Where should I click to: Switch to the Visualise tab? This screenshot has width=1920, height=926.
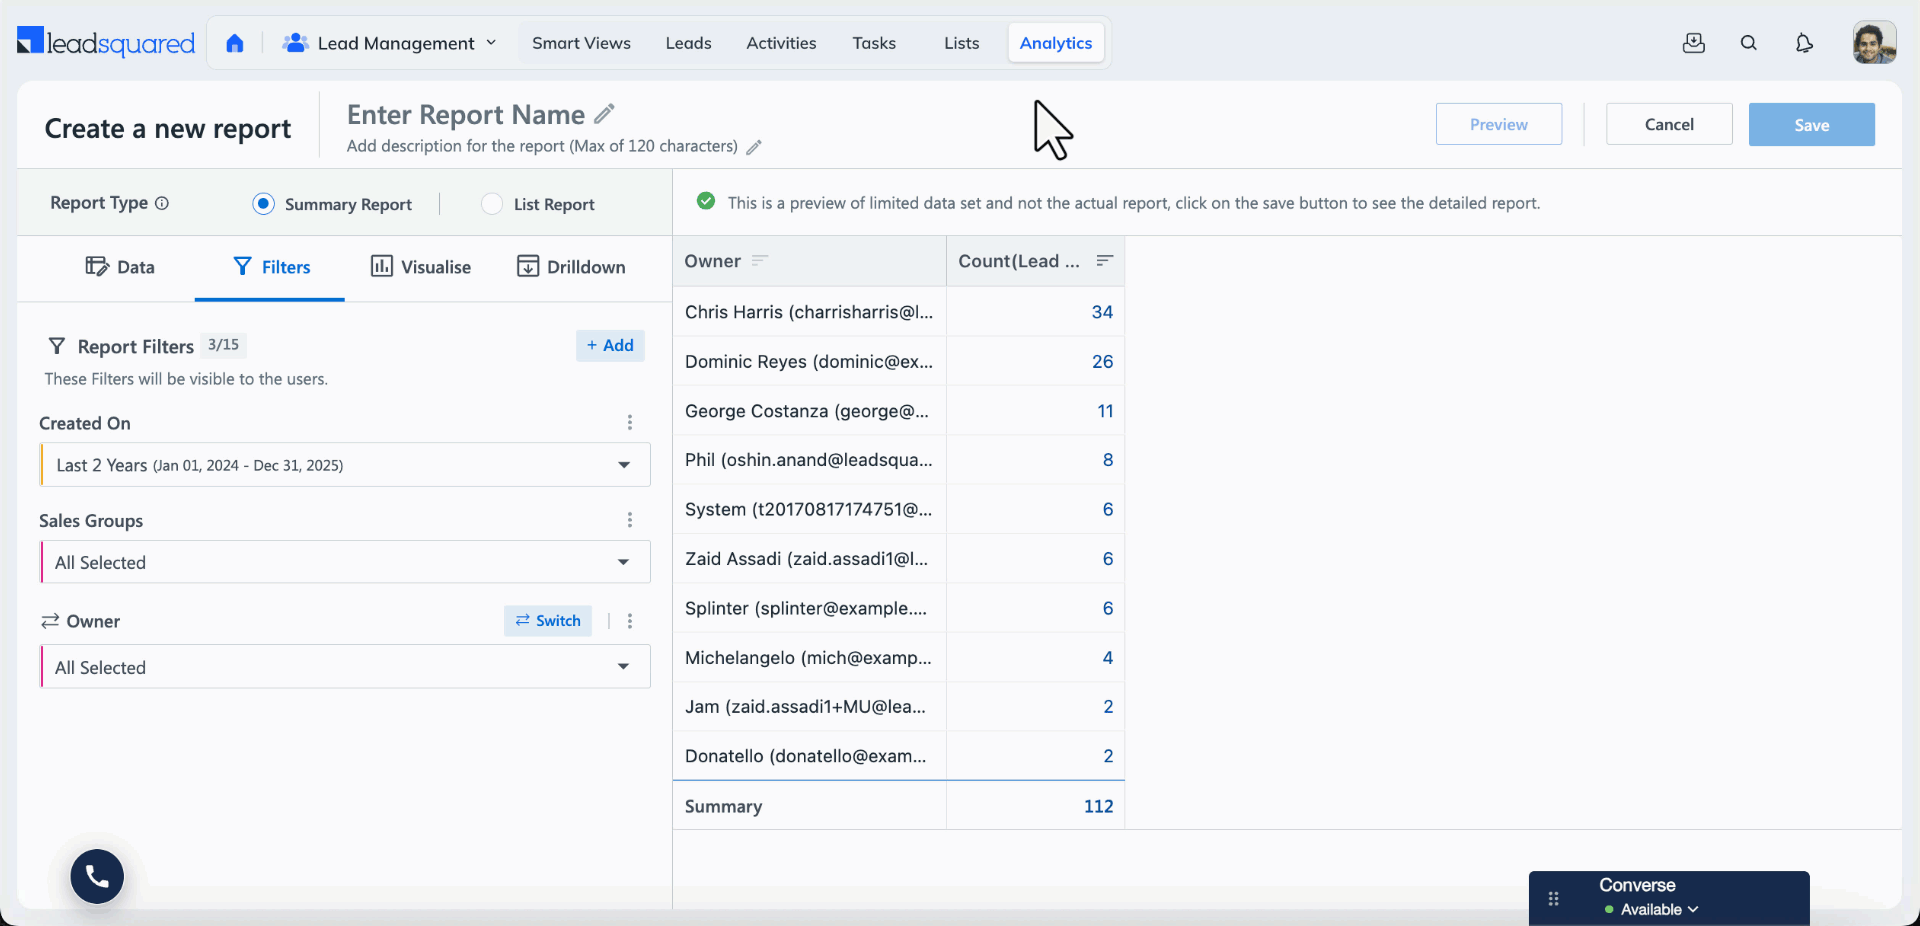421,267
